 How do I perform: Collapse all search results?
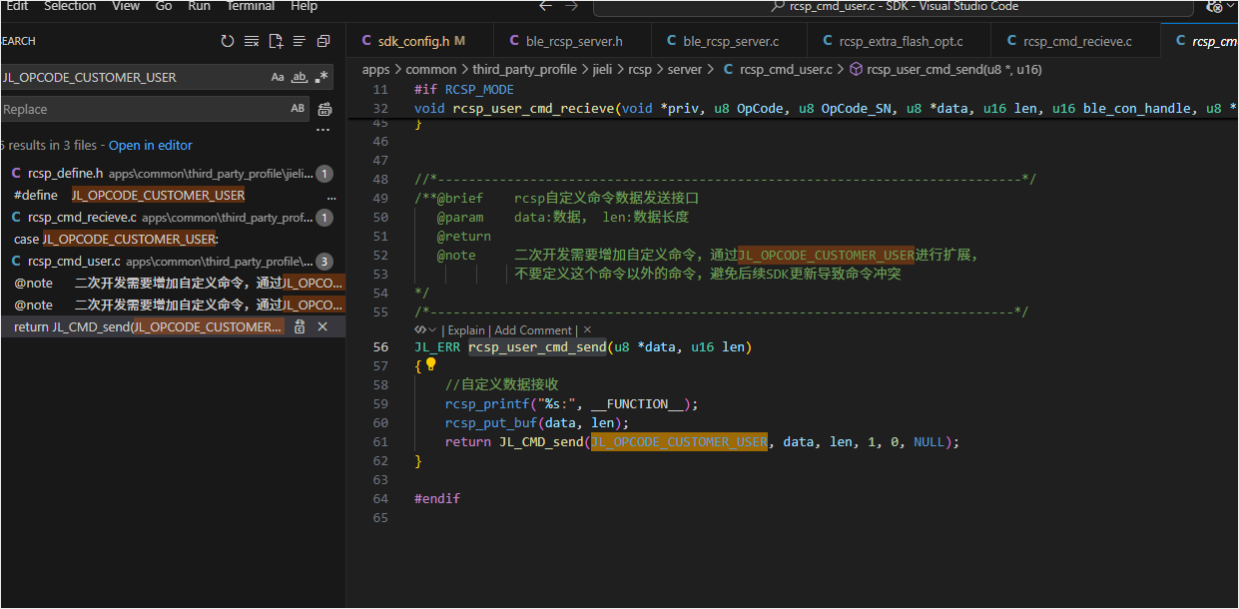[323, 41]
